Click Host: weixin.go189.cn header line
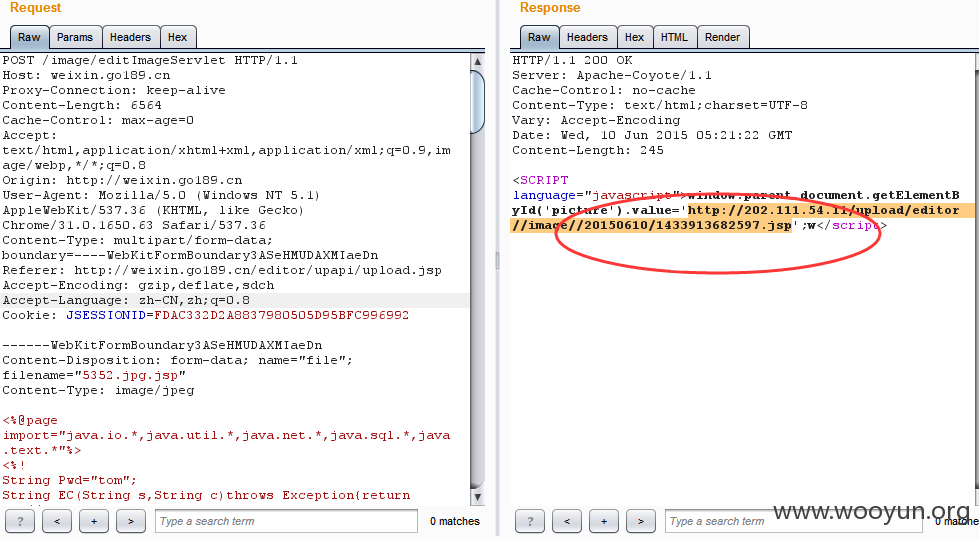 point(86,76)
